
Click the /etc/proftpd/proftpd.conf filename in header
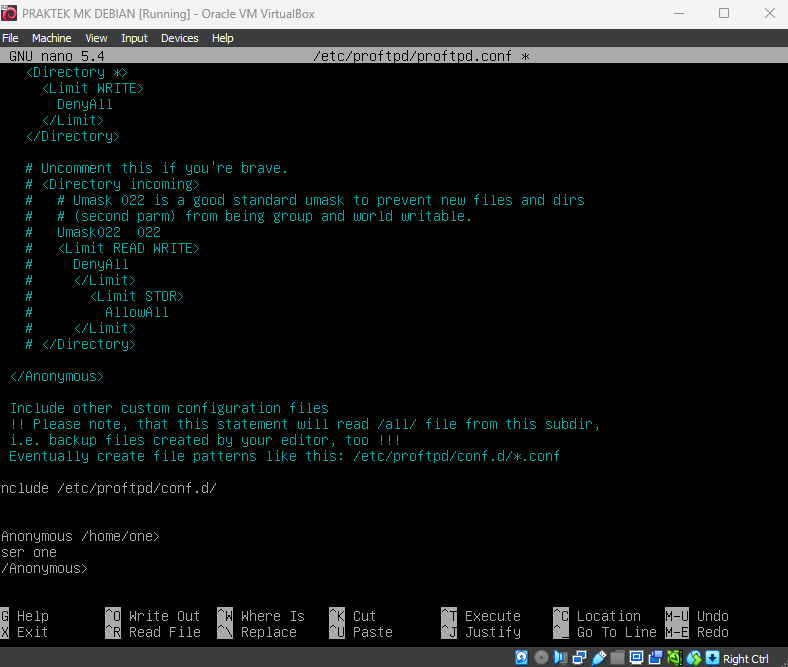pos(412,56)
